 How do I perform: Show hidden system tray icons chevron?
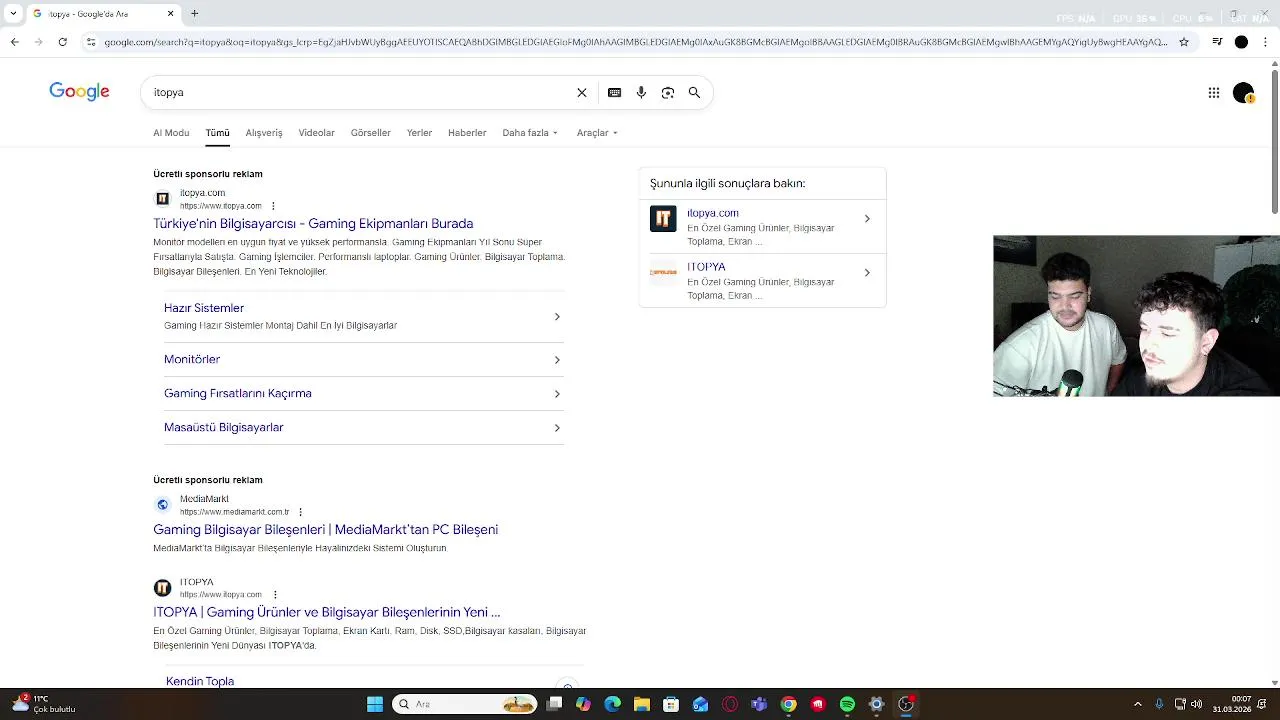coord(1138,704)
